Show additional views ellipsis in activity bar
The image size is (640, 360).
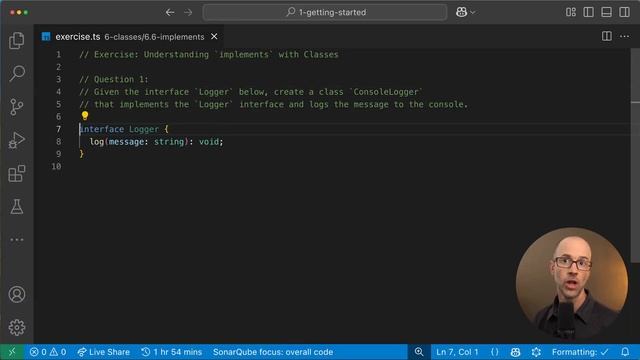[17, 240]
